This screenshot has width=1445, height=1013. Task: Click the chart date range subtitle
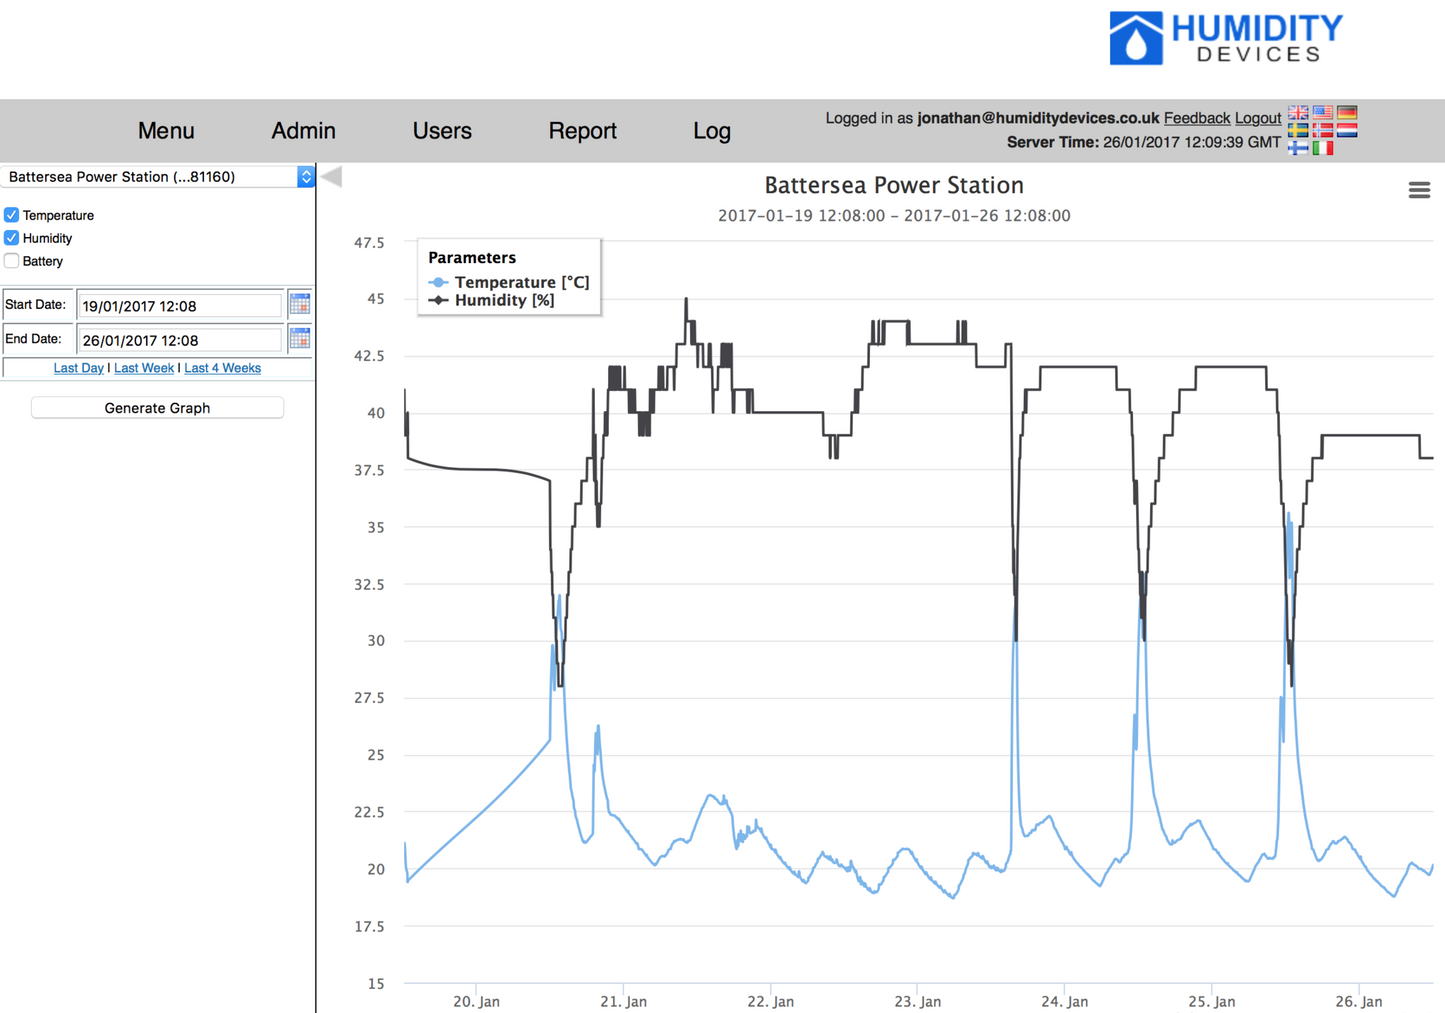tap(894, 215)
